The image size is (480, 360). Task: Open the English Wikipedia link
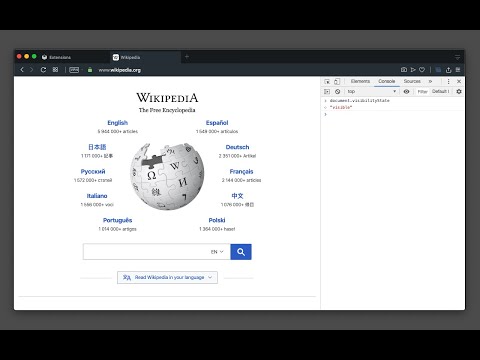click(117, 123)
